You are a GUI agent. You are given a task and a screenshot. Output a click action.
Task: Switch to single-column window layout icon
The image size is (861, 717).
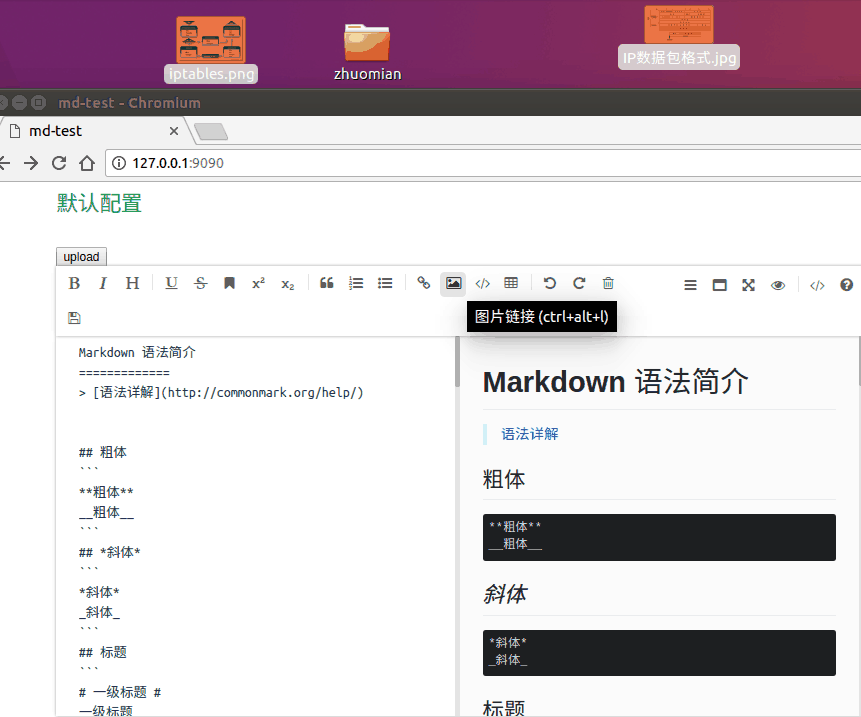coord(719,285)
